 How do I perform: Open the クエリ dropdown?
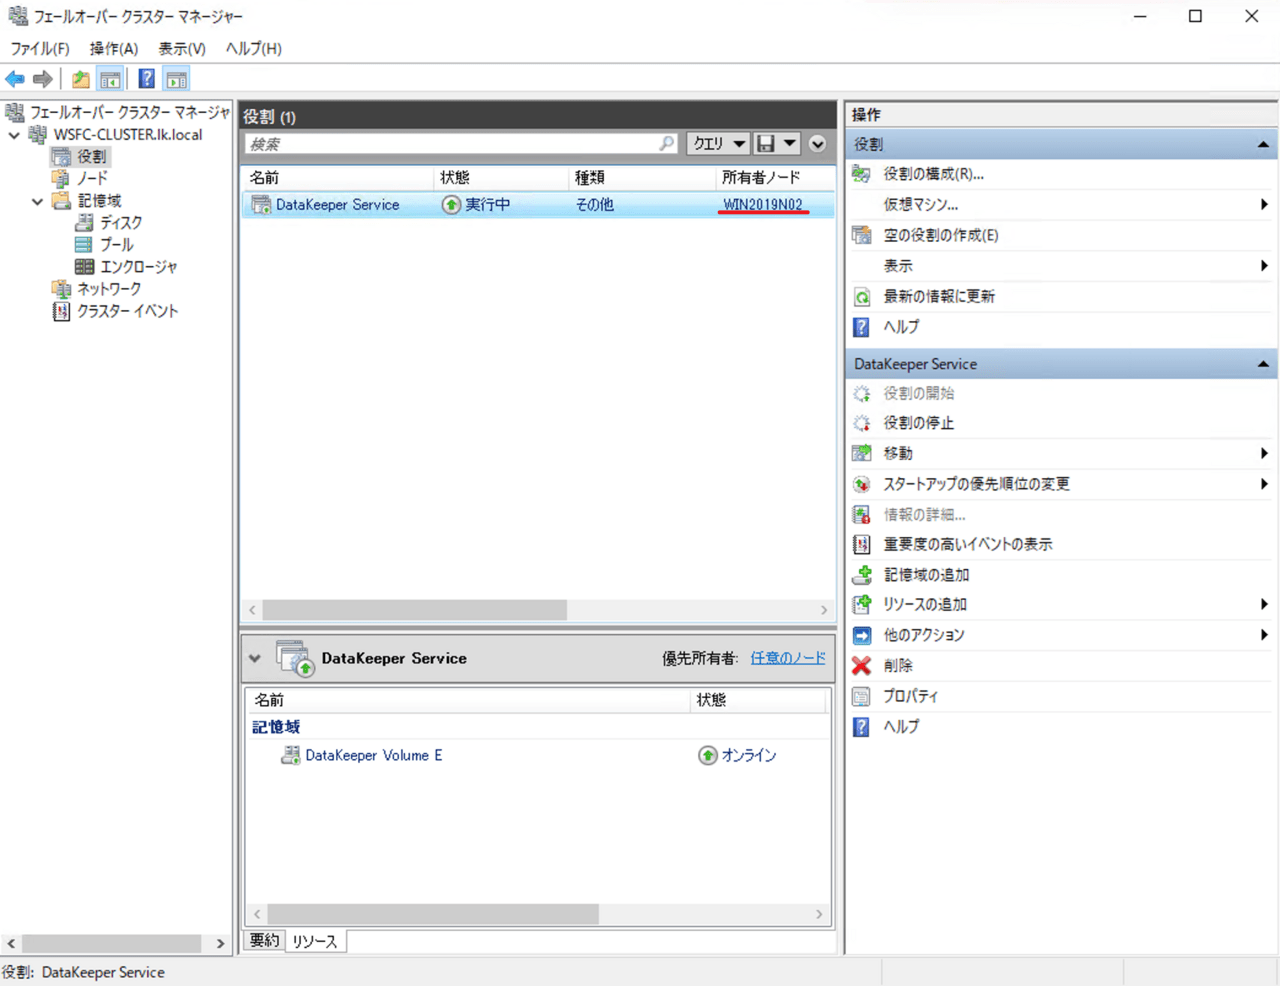718,144
